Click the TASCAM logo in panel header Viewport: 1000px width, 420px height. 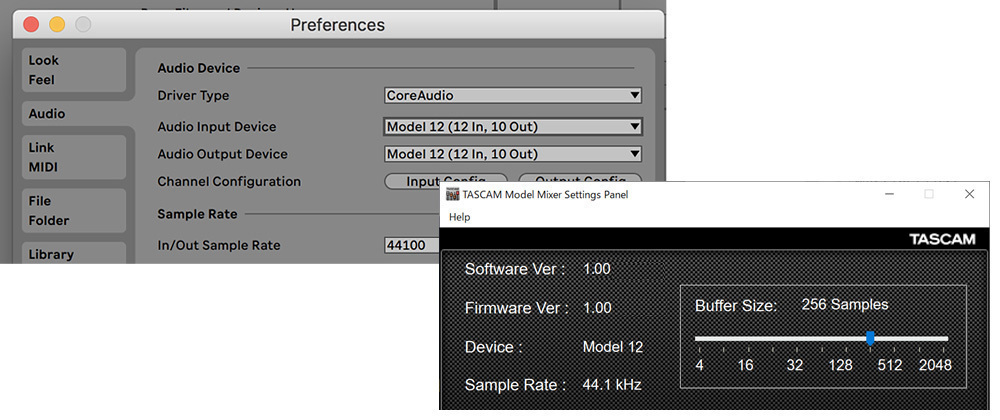(942, 240)
